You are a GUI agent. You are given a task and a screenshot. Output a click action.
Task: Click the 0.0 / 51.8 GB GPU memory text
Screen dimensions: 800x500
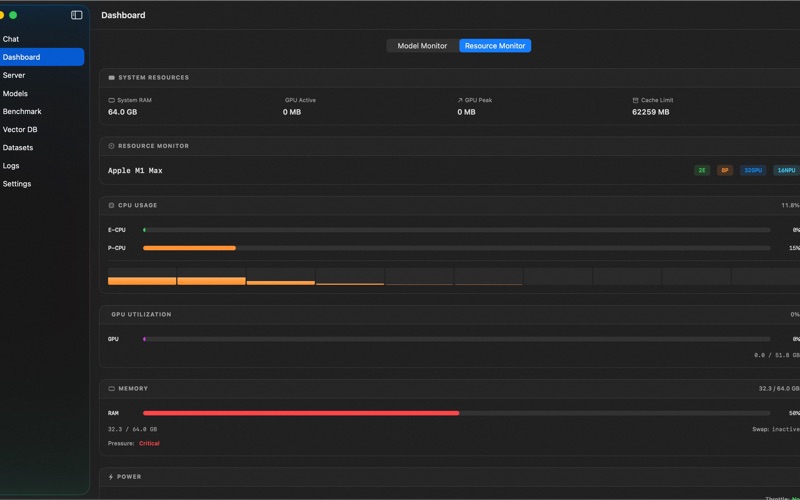(x=777, y=355)
